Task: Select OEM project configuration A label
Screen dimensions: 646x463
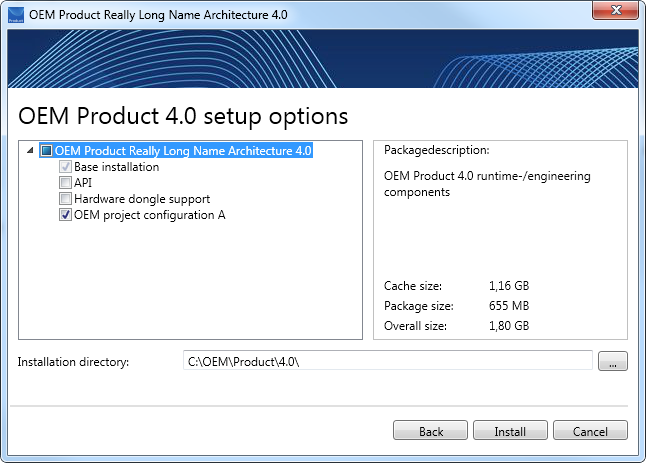Action: point(150,215)
